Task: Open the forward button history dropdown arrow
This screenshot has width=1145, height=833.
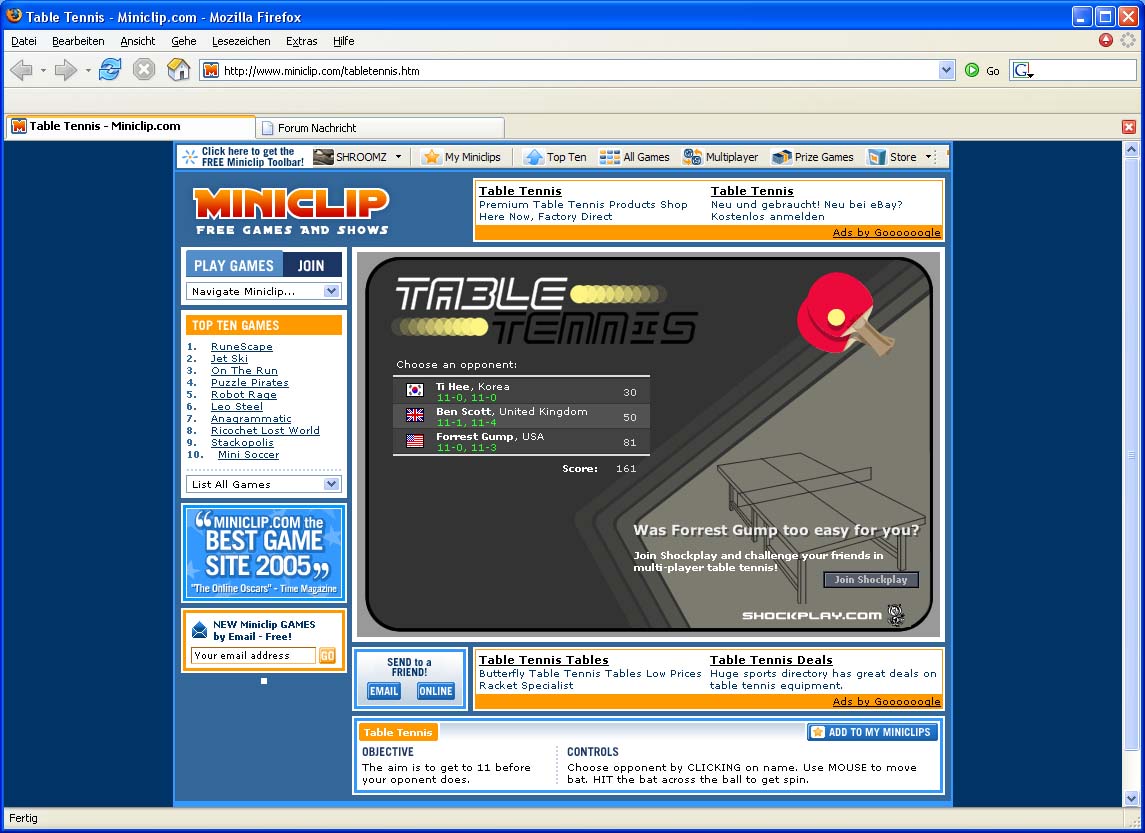Action: tap(88, 71)
